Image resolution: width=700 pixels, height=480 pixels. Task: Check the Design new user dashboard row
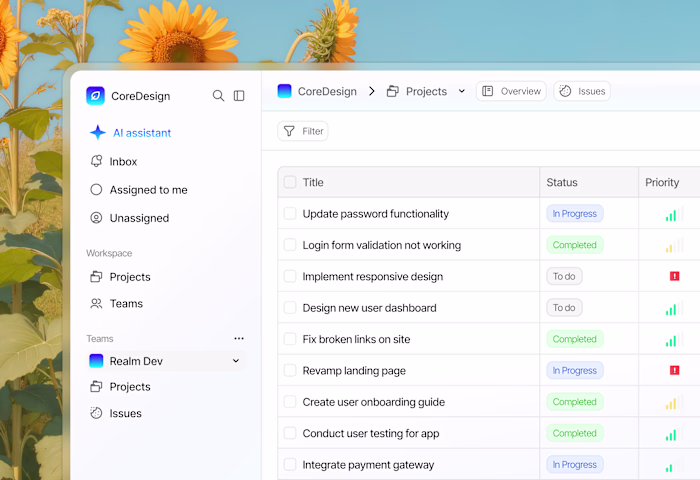pos(290,307)
